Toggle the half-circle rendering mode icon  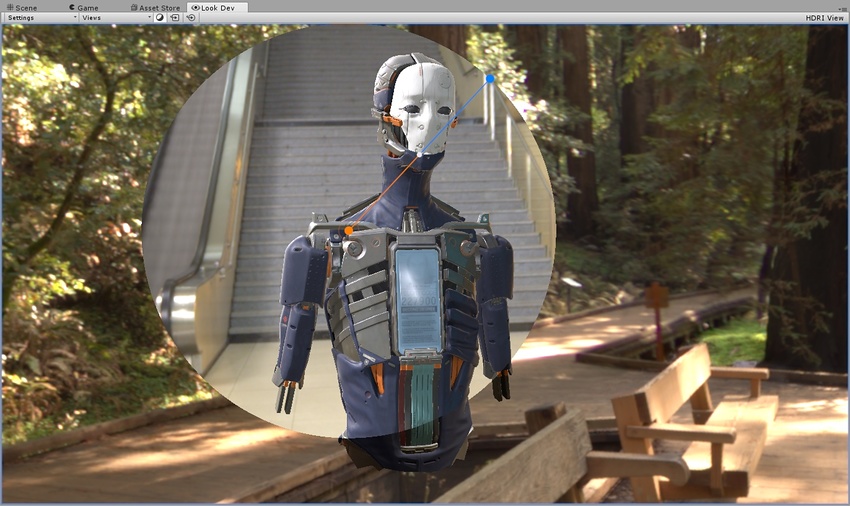[x=160, y=18]
